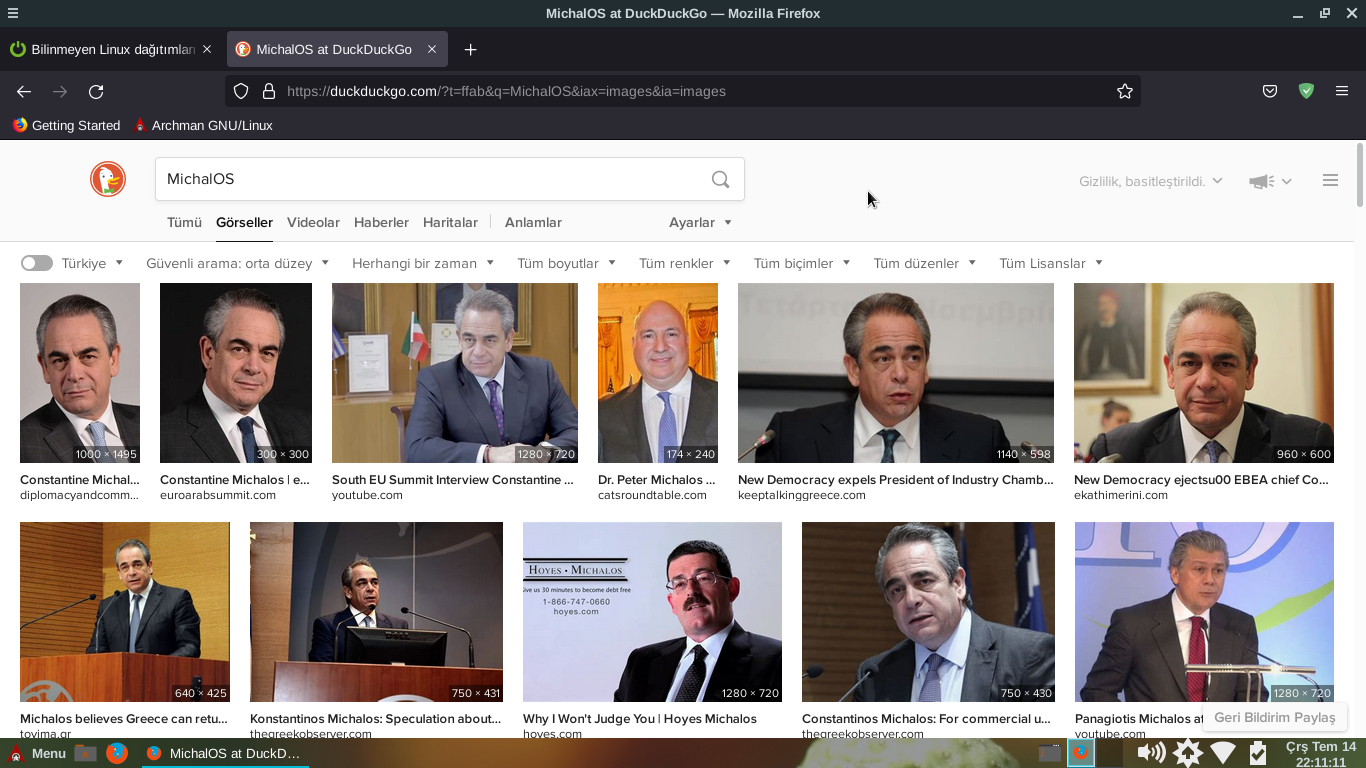The image size is (1366, 768).
Task: Open the volume control in system tray
Action: pyautogui.click(x=1151, y=753)
